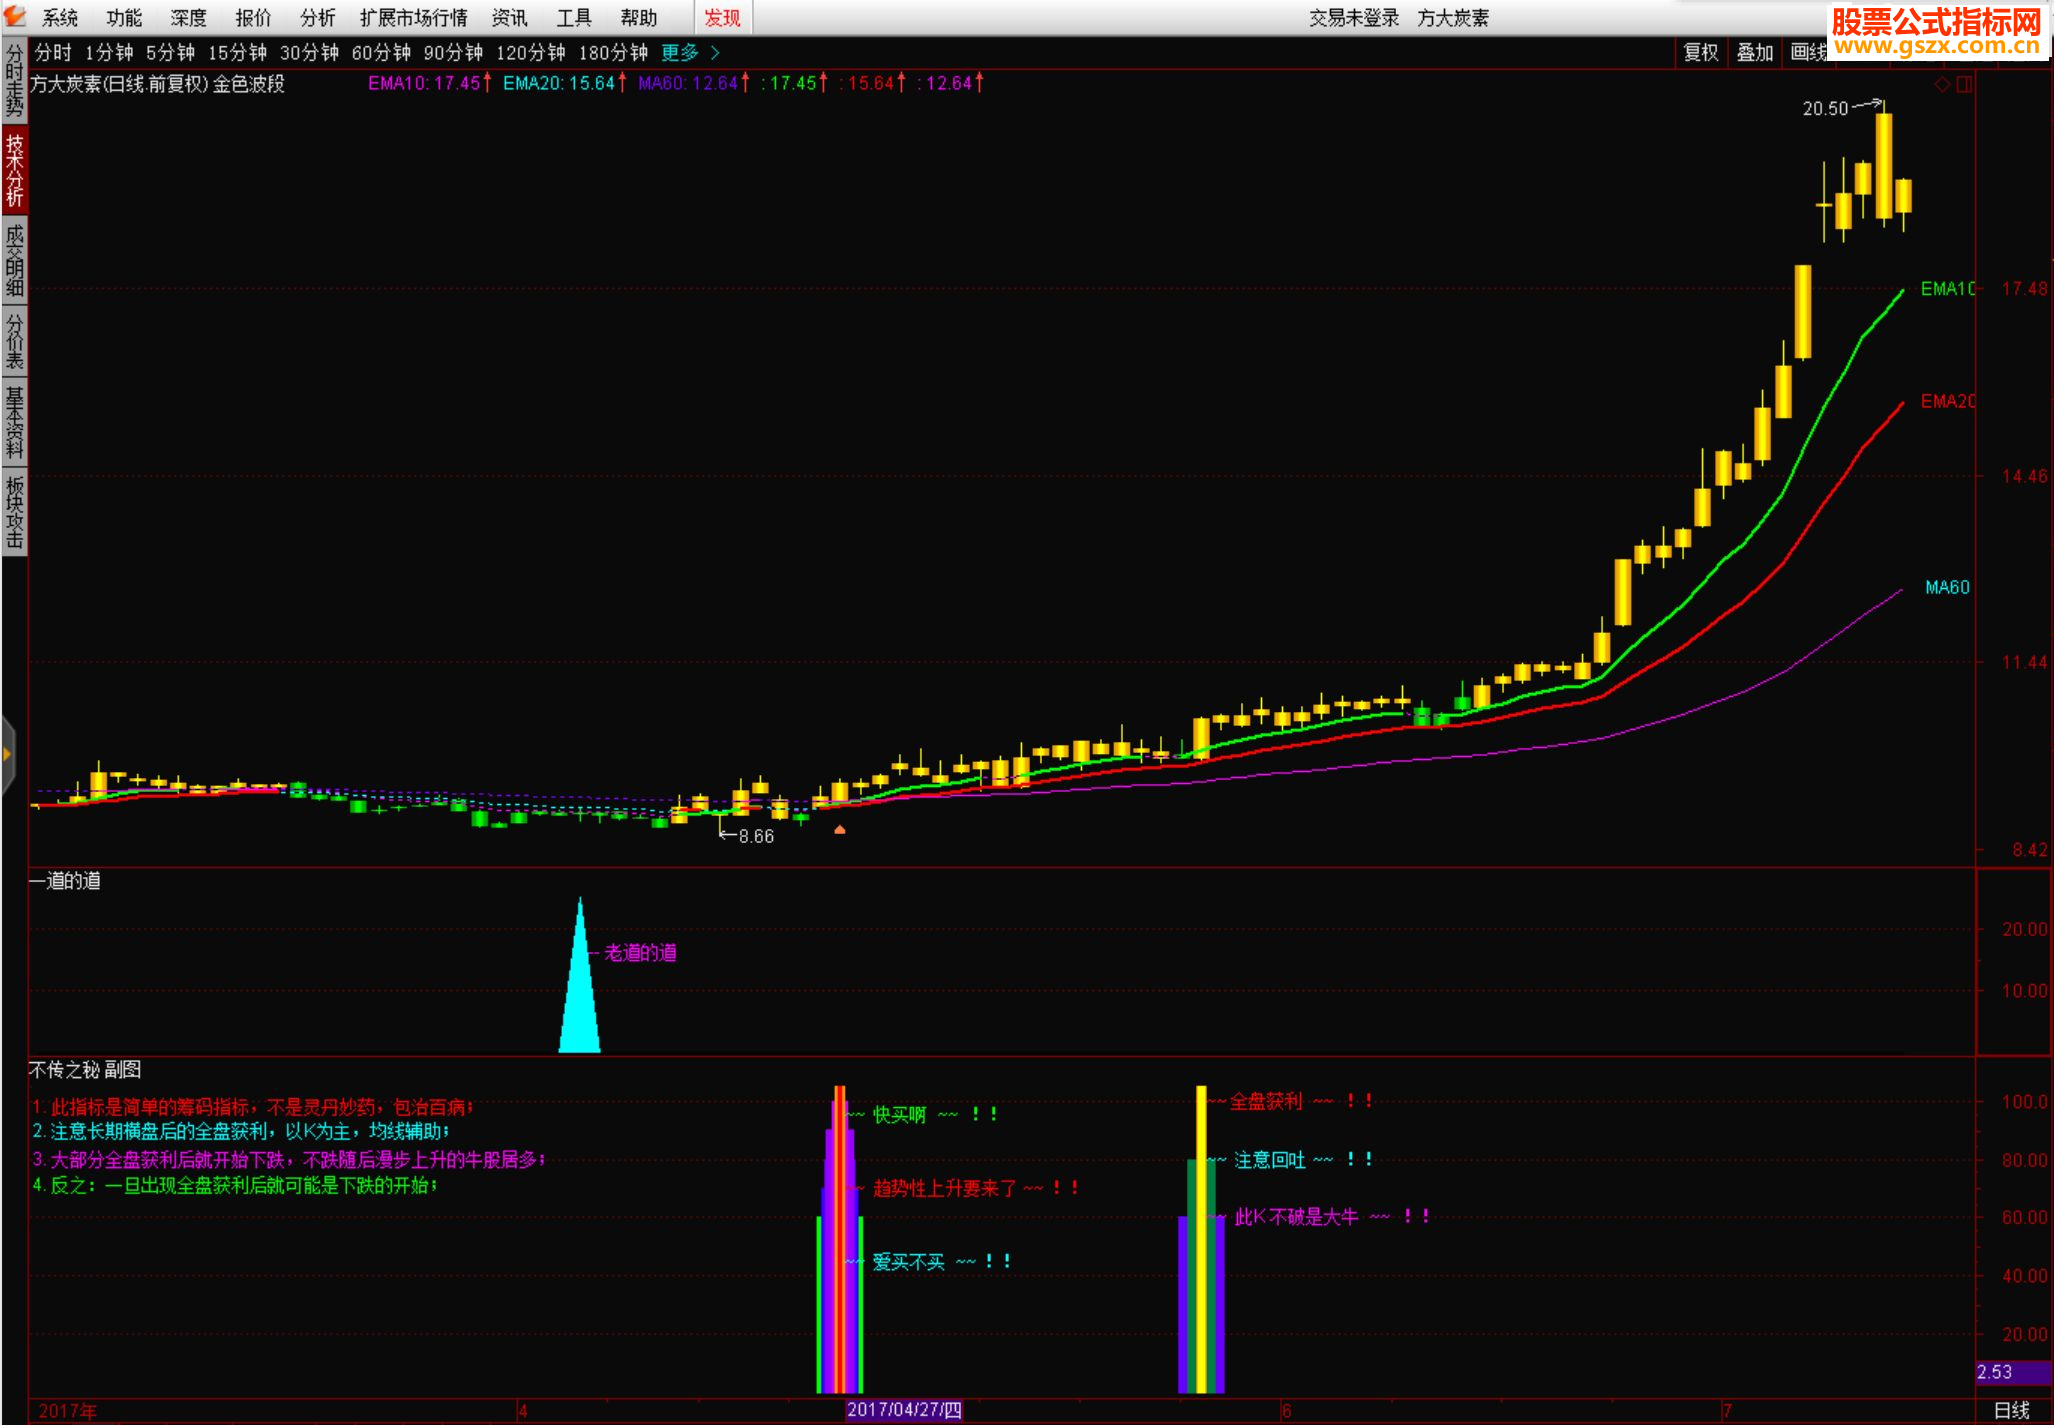Open the 深度 menu

[188, 18]
